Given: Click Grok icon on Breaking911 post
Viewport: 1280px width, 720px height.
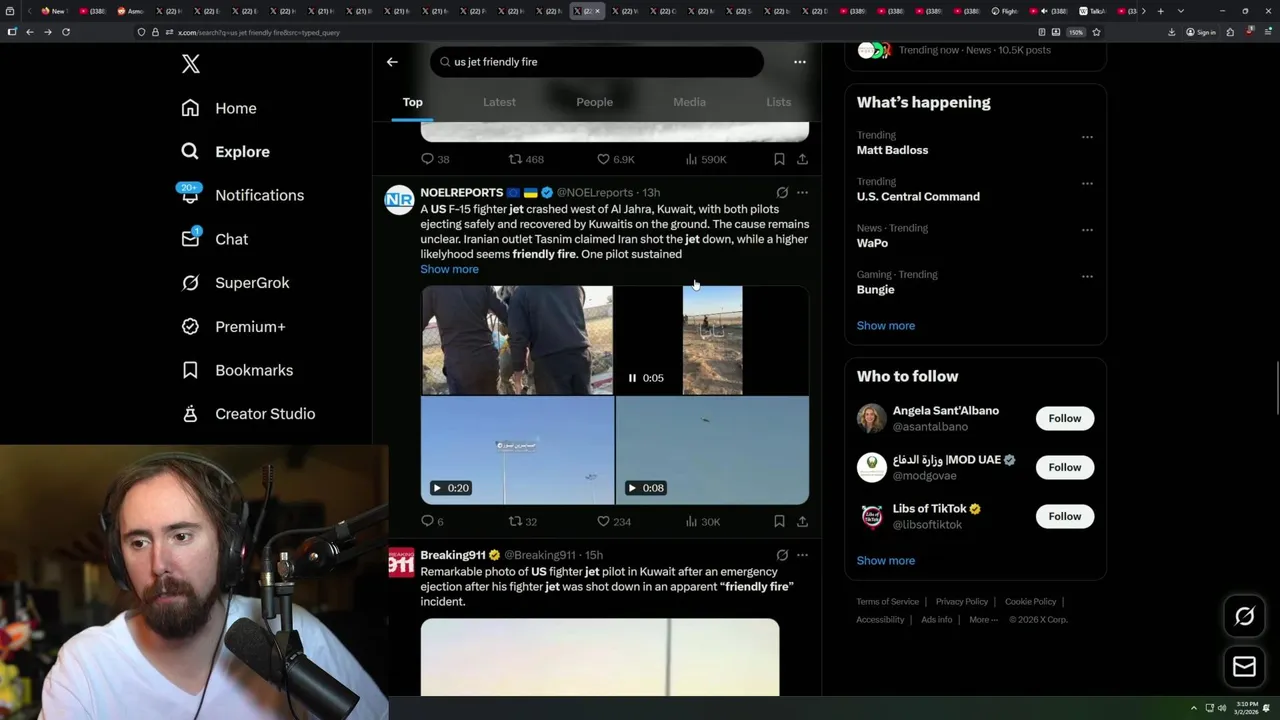Looking at the screenshot, I should point(782,555).
